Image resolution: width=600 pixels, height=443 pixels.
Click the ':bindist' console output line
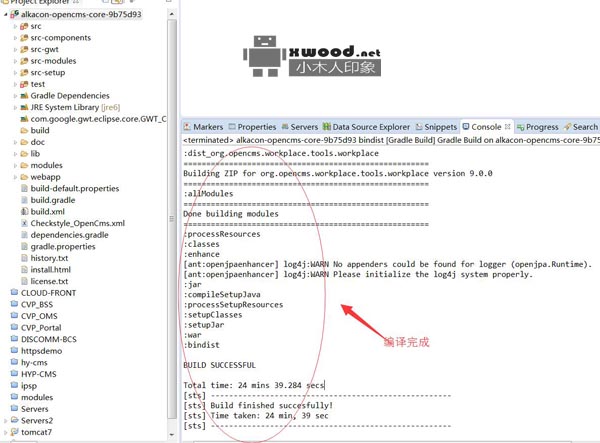click(x=202, y=345)
